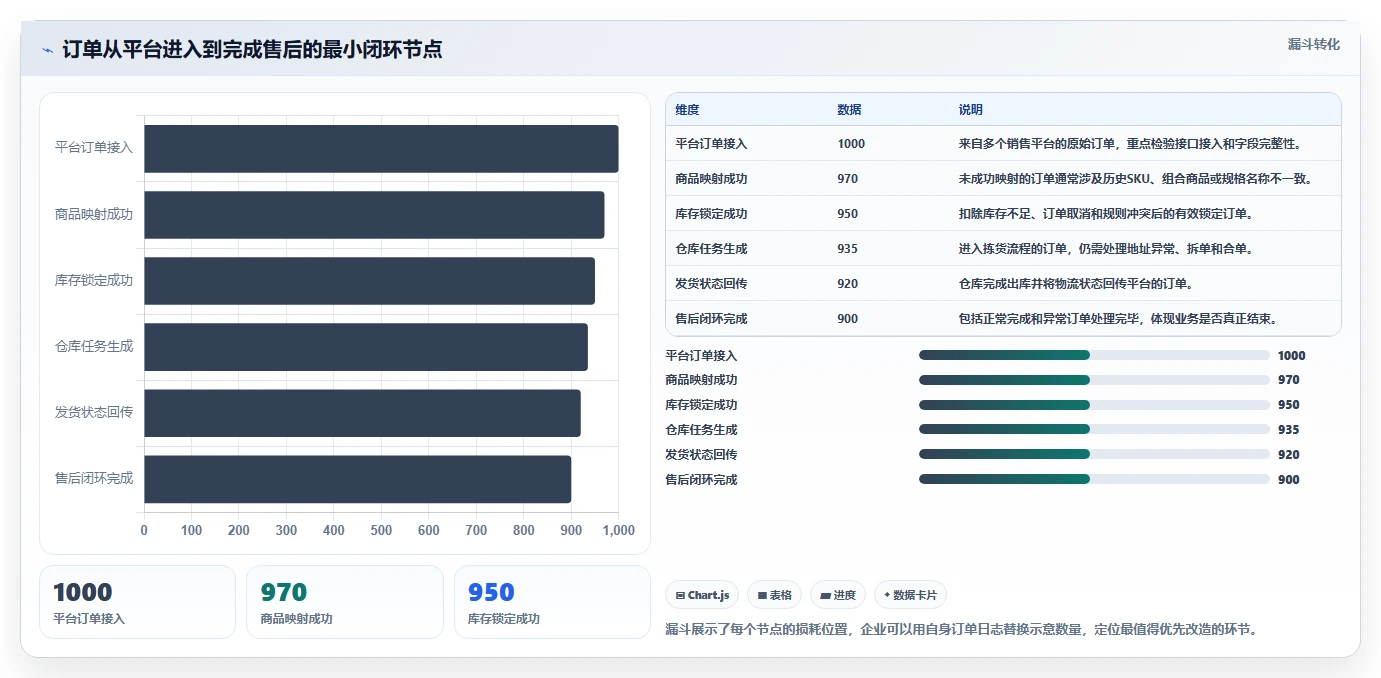The width and height of the screenshot is (1381, 678).
Task: Click description starting 包括正常完成
Action: coord(1118,319)
